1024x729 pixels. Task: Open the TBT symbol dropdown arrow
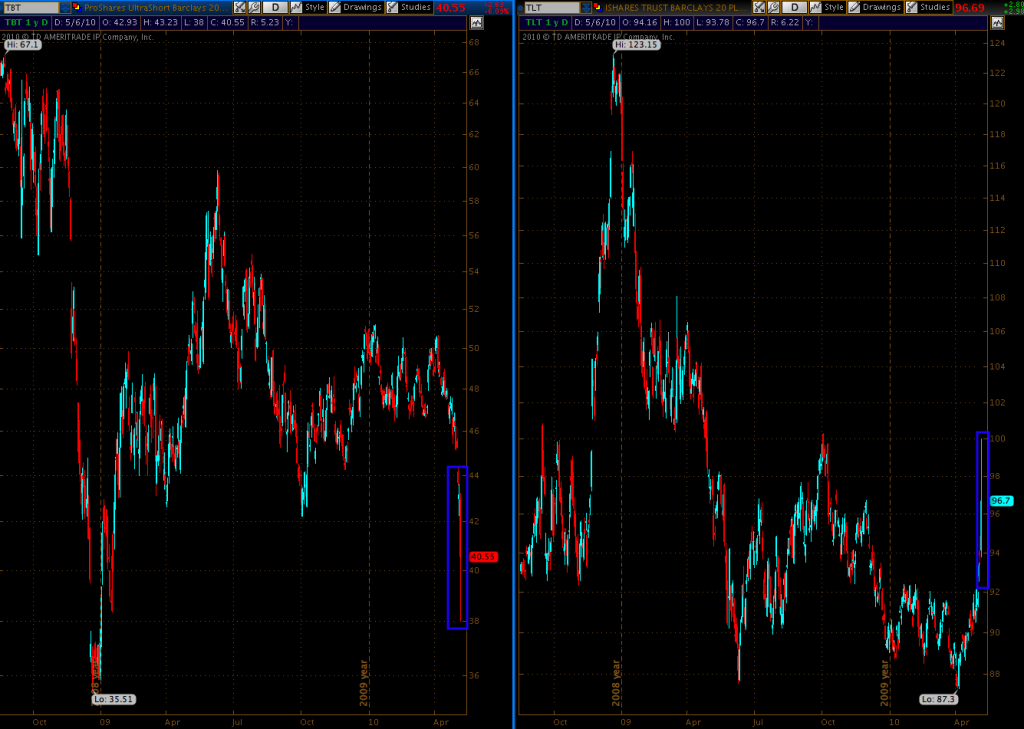[66, 7]
